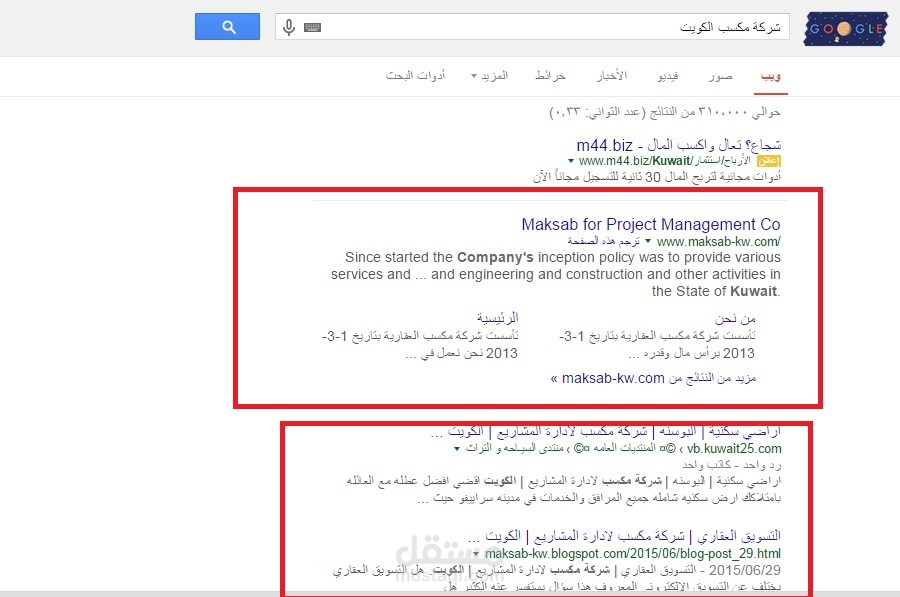Image resolution: width=900 pixels, height=597 pixels.
Task: Expand the المزيد dropdown menu
Action: pos(490,76)
